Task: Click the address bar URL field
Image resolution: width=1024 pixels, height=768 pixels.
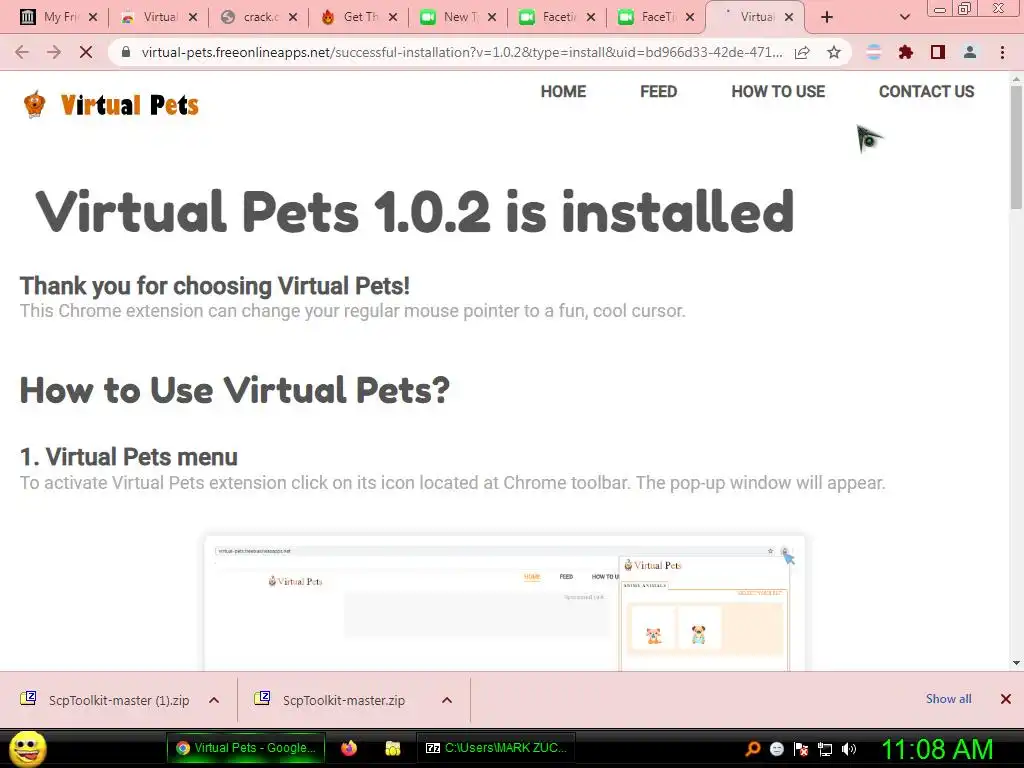Action: pyautogui.click(x=461, y=52)
